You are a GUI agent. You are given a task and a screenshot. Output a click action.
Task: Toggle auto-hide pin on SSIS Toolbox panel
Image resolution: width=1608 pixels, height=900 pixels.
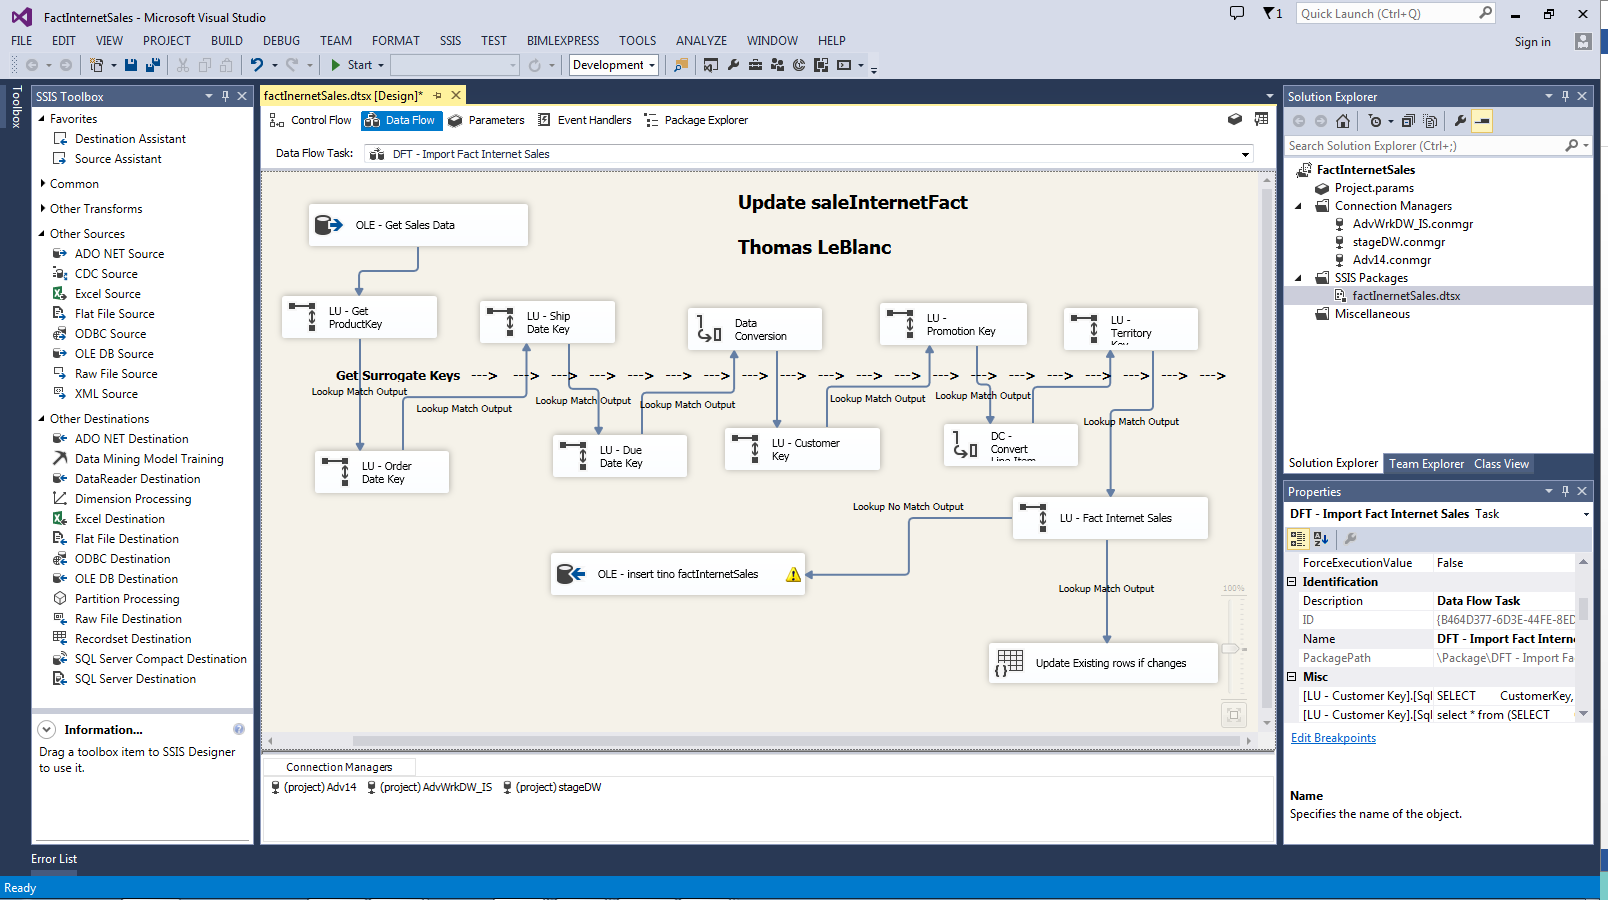tap(226, 96)
